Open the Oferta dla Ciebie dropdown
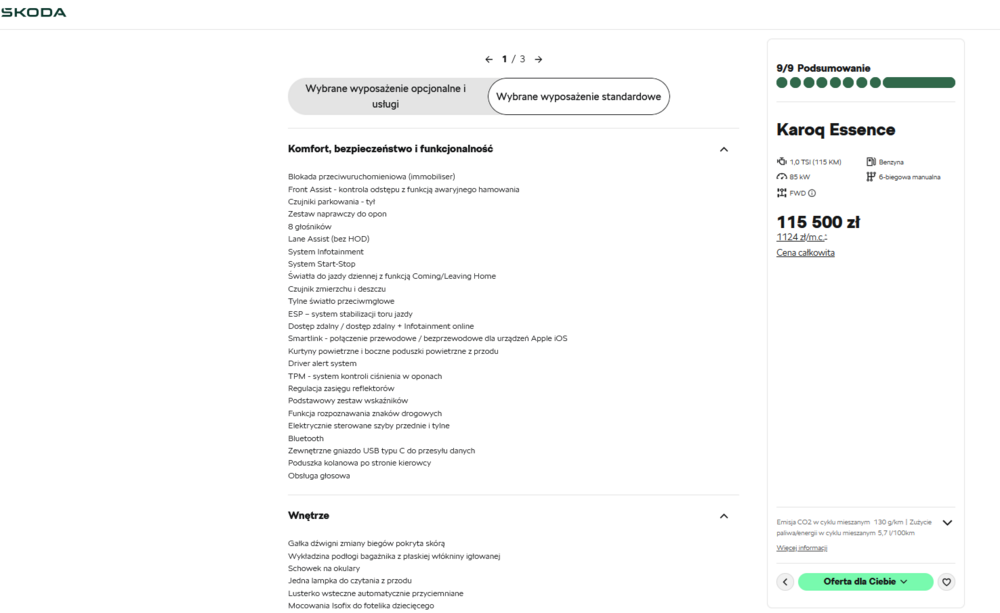The image size is (1000, 613). (x=865, y=581)
